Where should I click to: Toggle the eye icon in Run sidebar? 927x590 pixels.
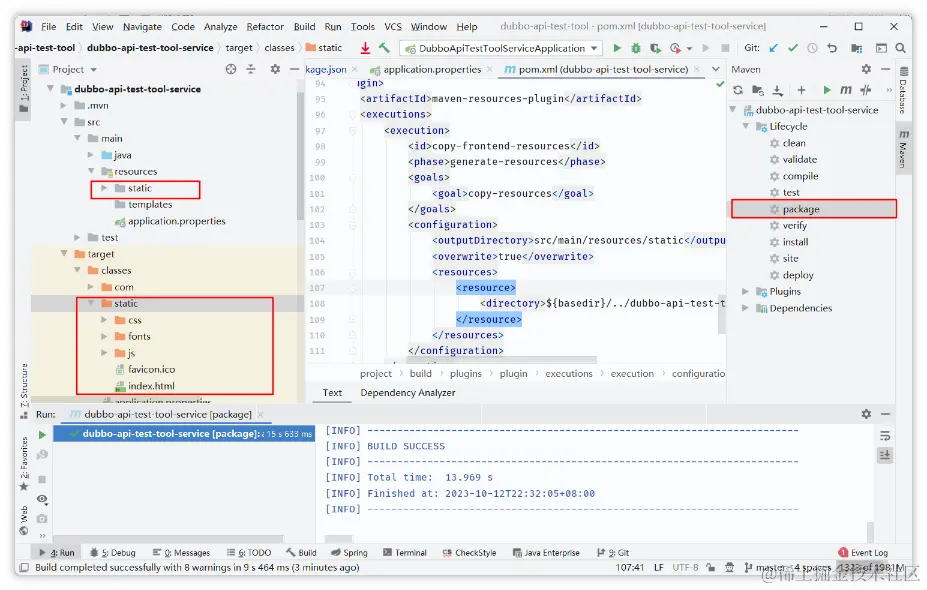(42, 499)
